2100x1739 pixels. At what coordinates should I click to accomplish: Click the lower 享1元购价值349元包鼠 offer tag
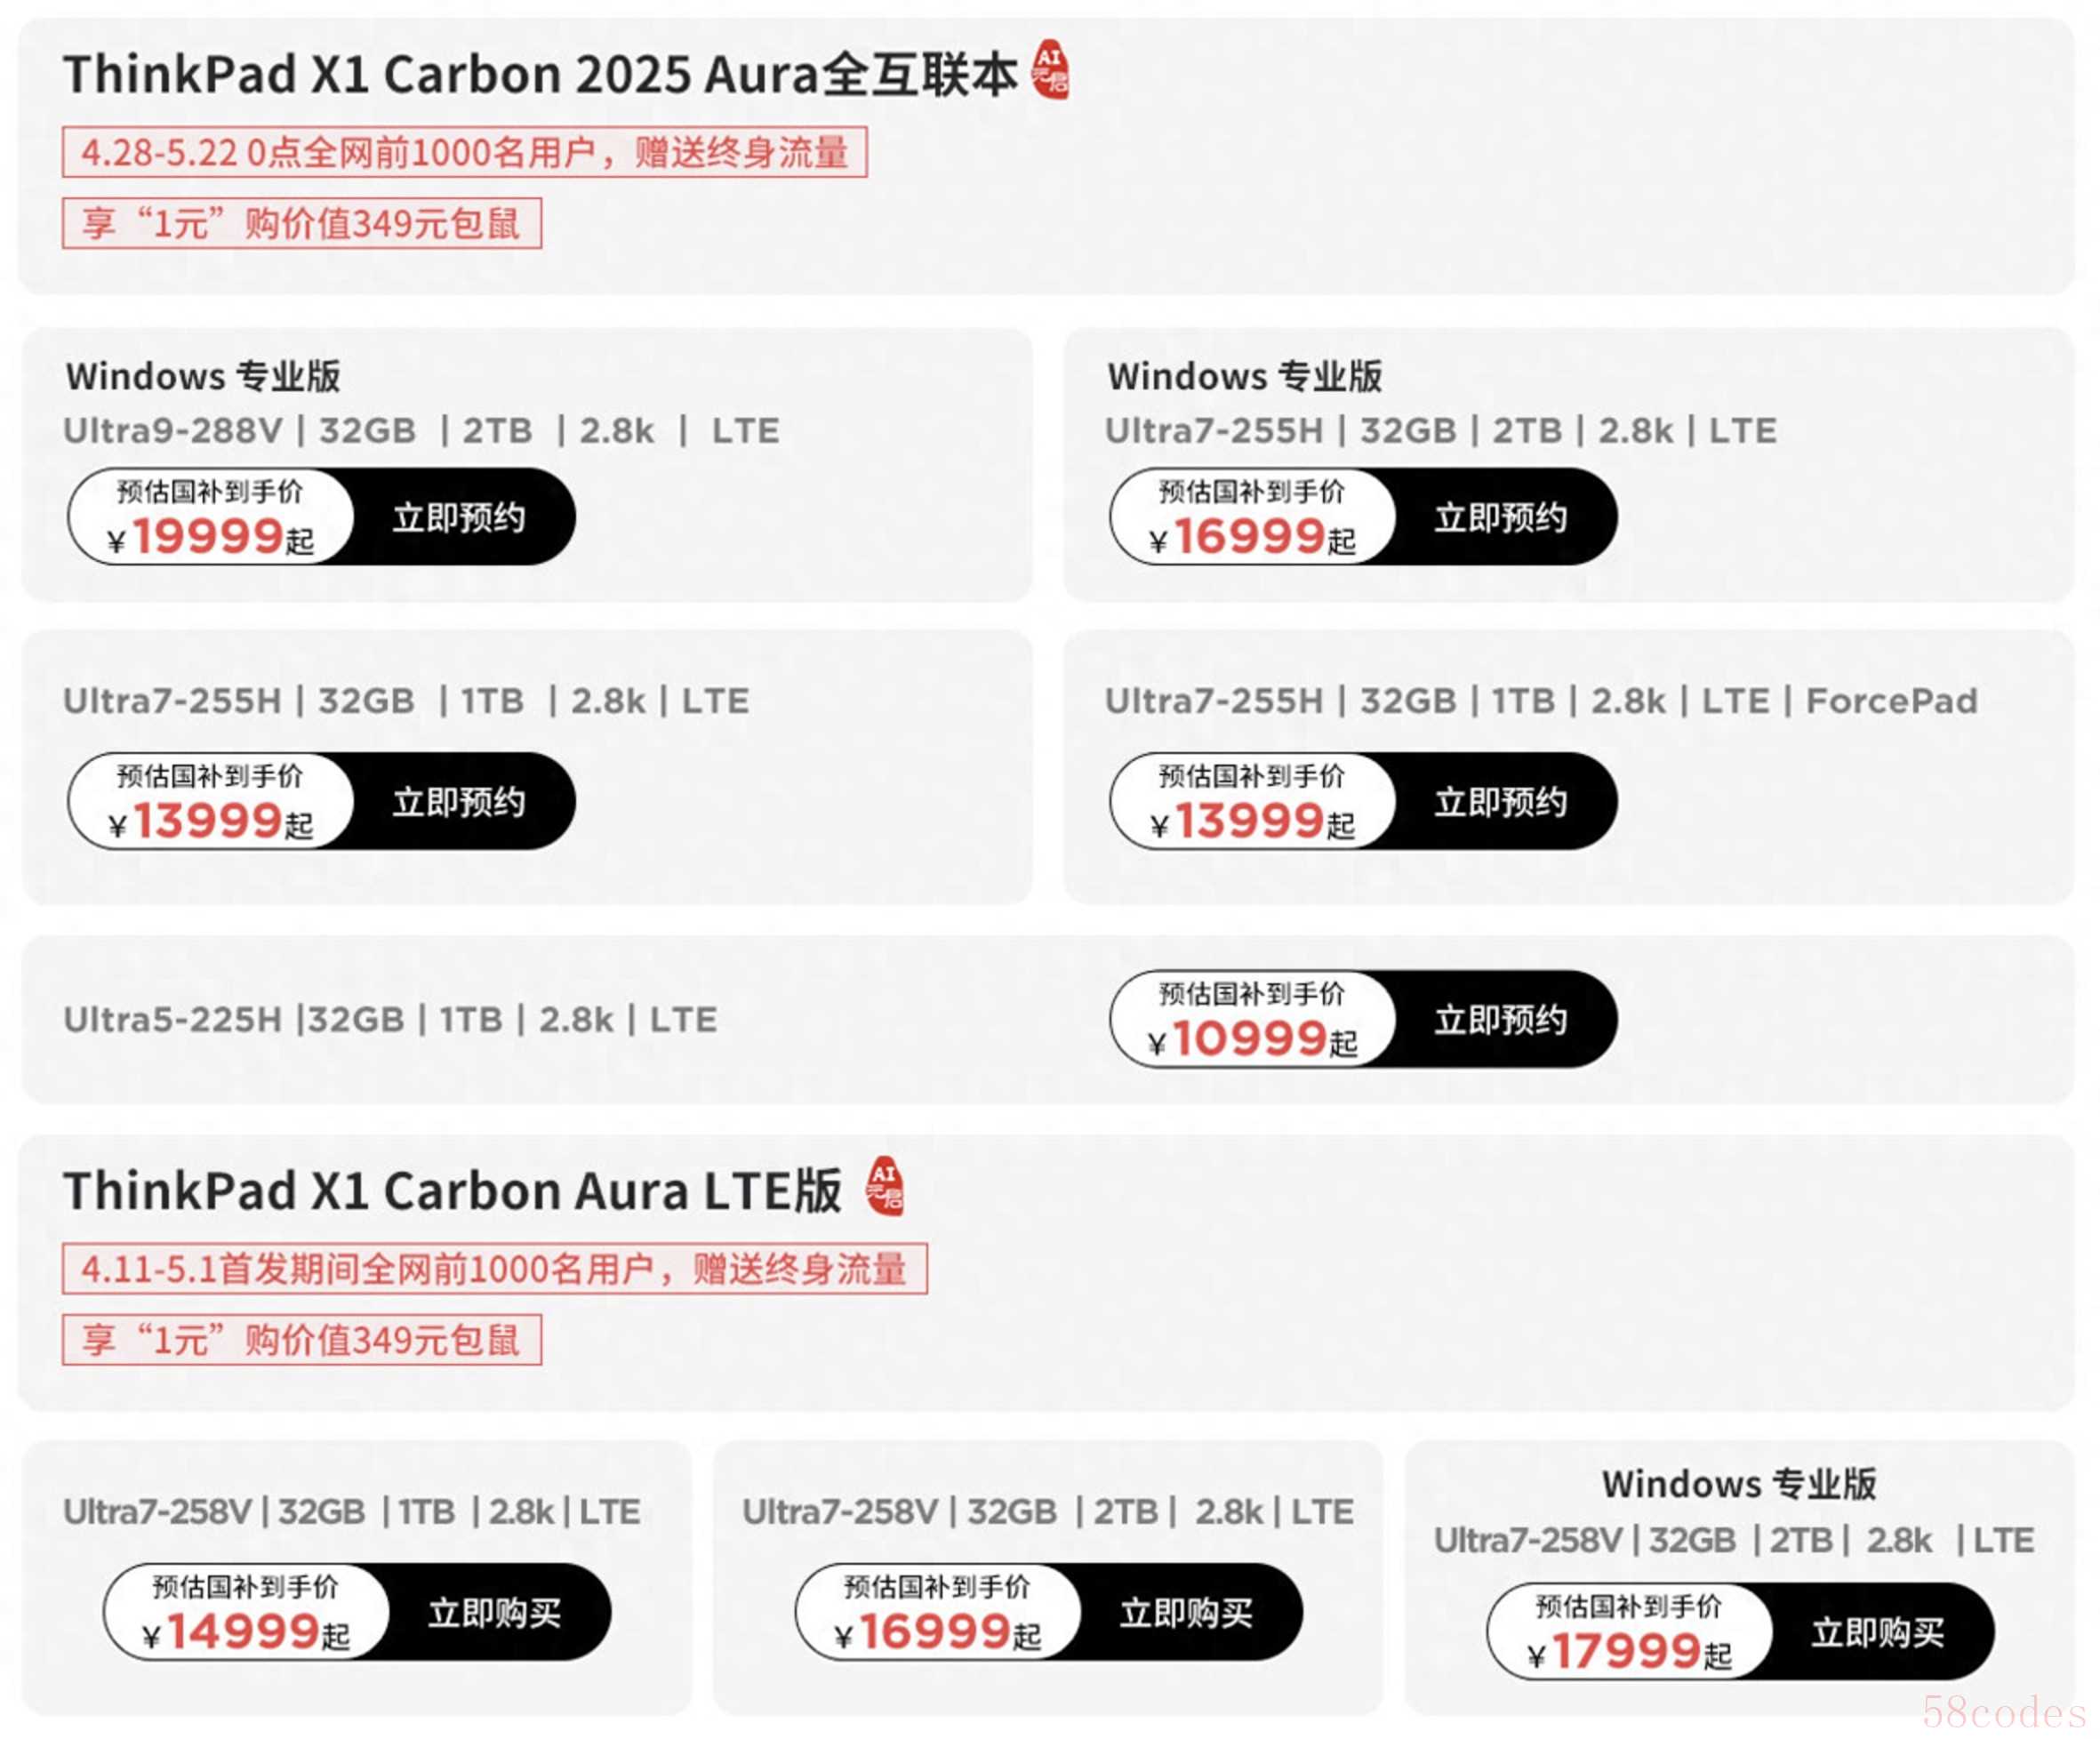point(301,1340)
